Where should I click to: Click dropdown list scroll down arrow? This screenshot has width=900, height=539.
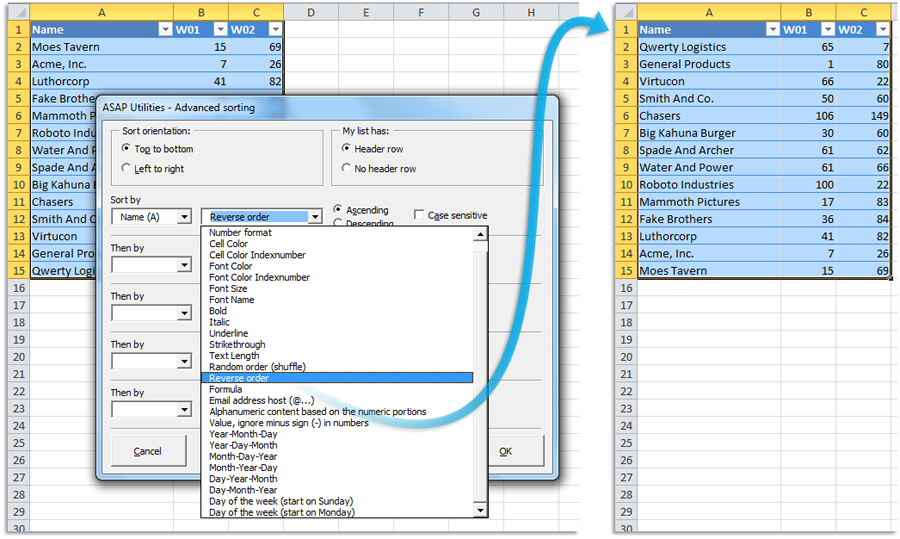pos(480,510)
